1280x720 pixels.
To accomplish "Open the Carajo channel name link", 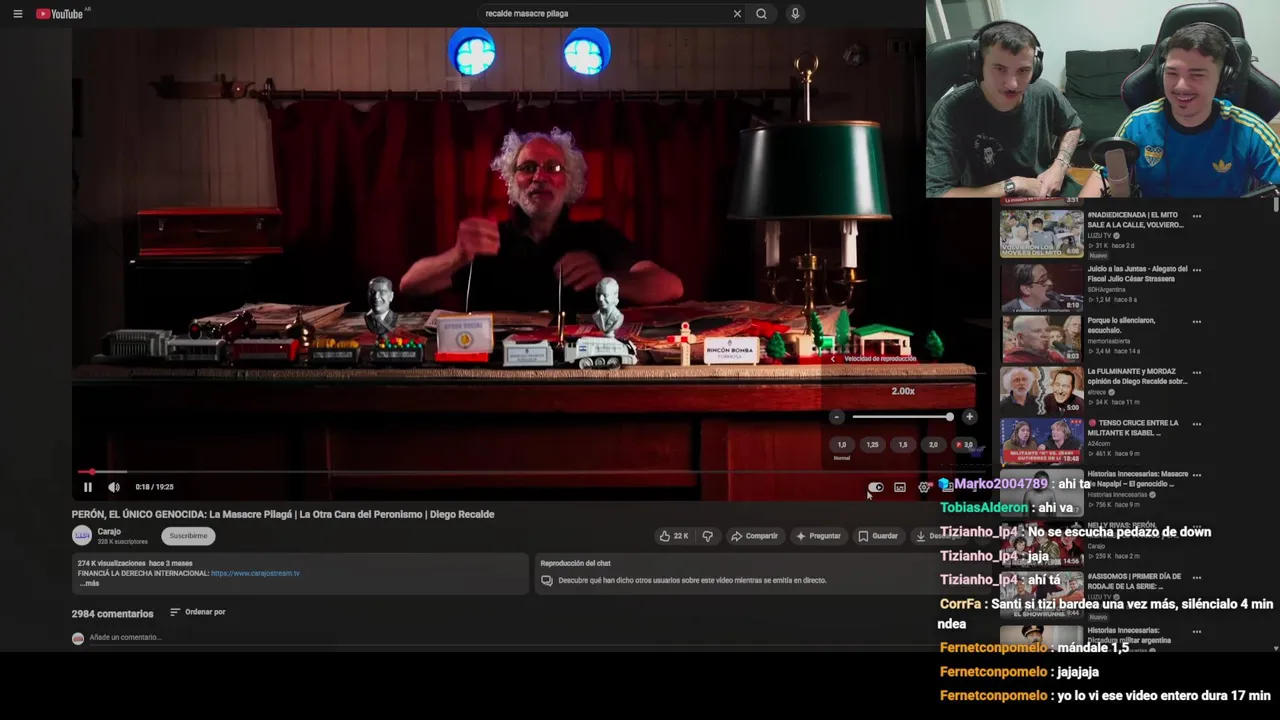I will point(109,531).
